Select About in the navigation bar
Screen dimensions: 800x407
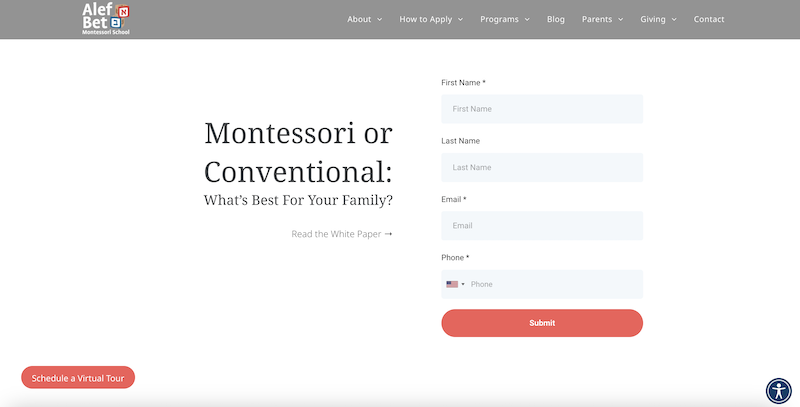pos(359,19)
